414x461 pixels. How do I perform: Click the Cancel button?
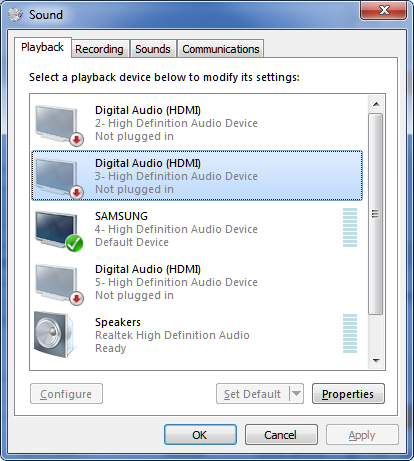tap(281, 435)
